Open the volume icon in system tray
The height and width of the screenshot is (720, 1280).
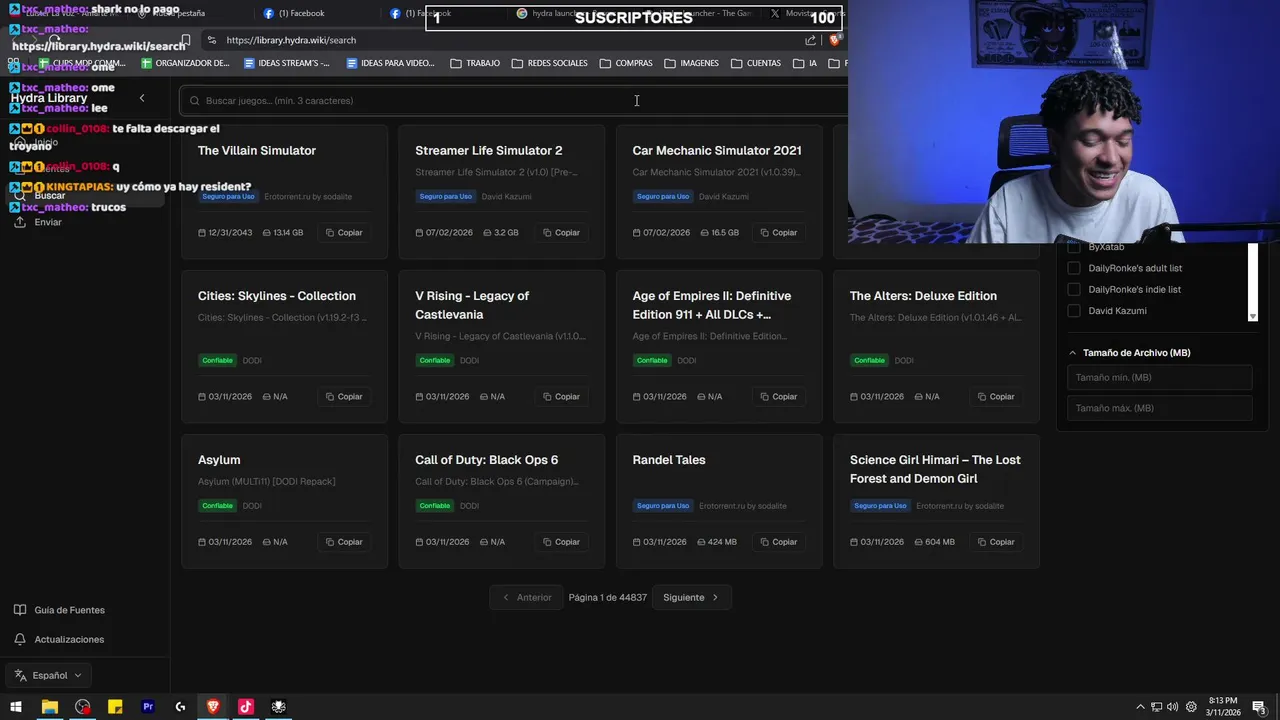[1172, 707]
